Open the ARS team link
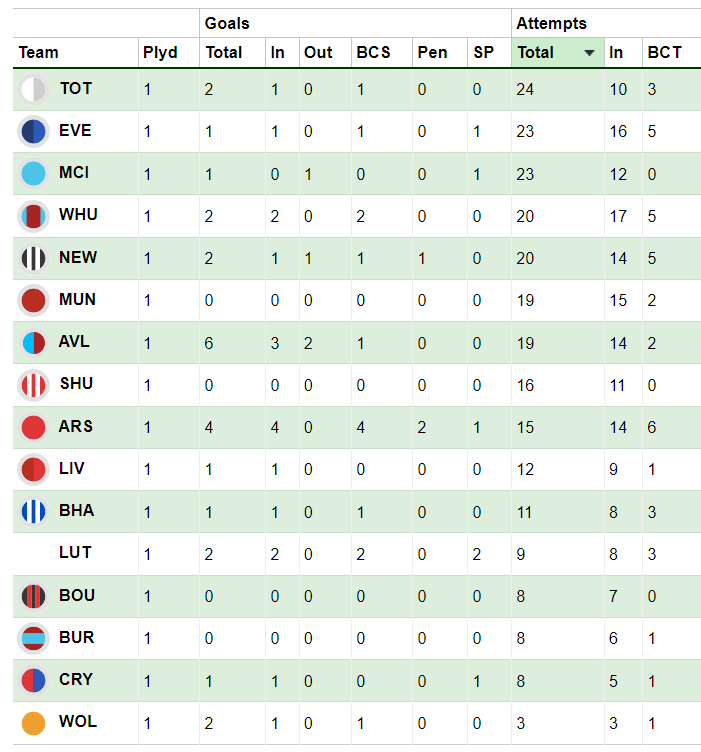 click(x=75, y=426)
